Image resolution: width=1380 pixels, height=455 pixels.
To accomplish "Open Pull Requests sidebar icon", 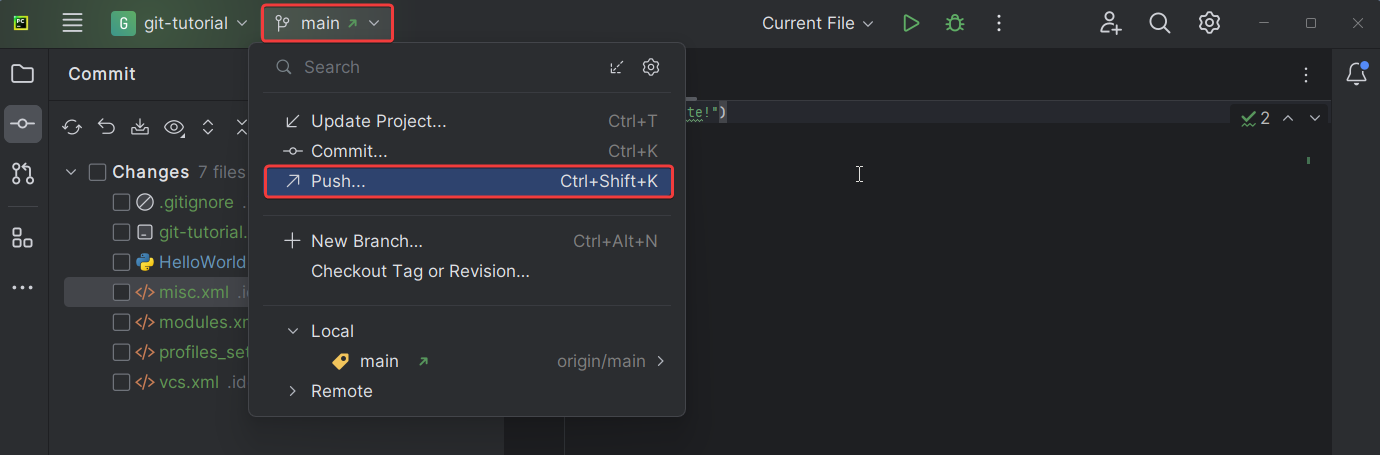I will point(23,174).
